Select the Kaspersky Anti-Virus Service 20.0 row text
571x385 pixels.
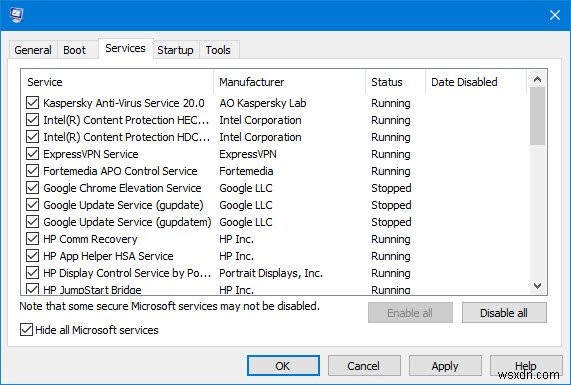coord(124,103)
